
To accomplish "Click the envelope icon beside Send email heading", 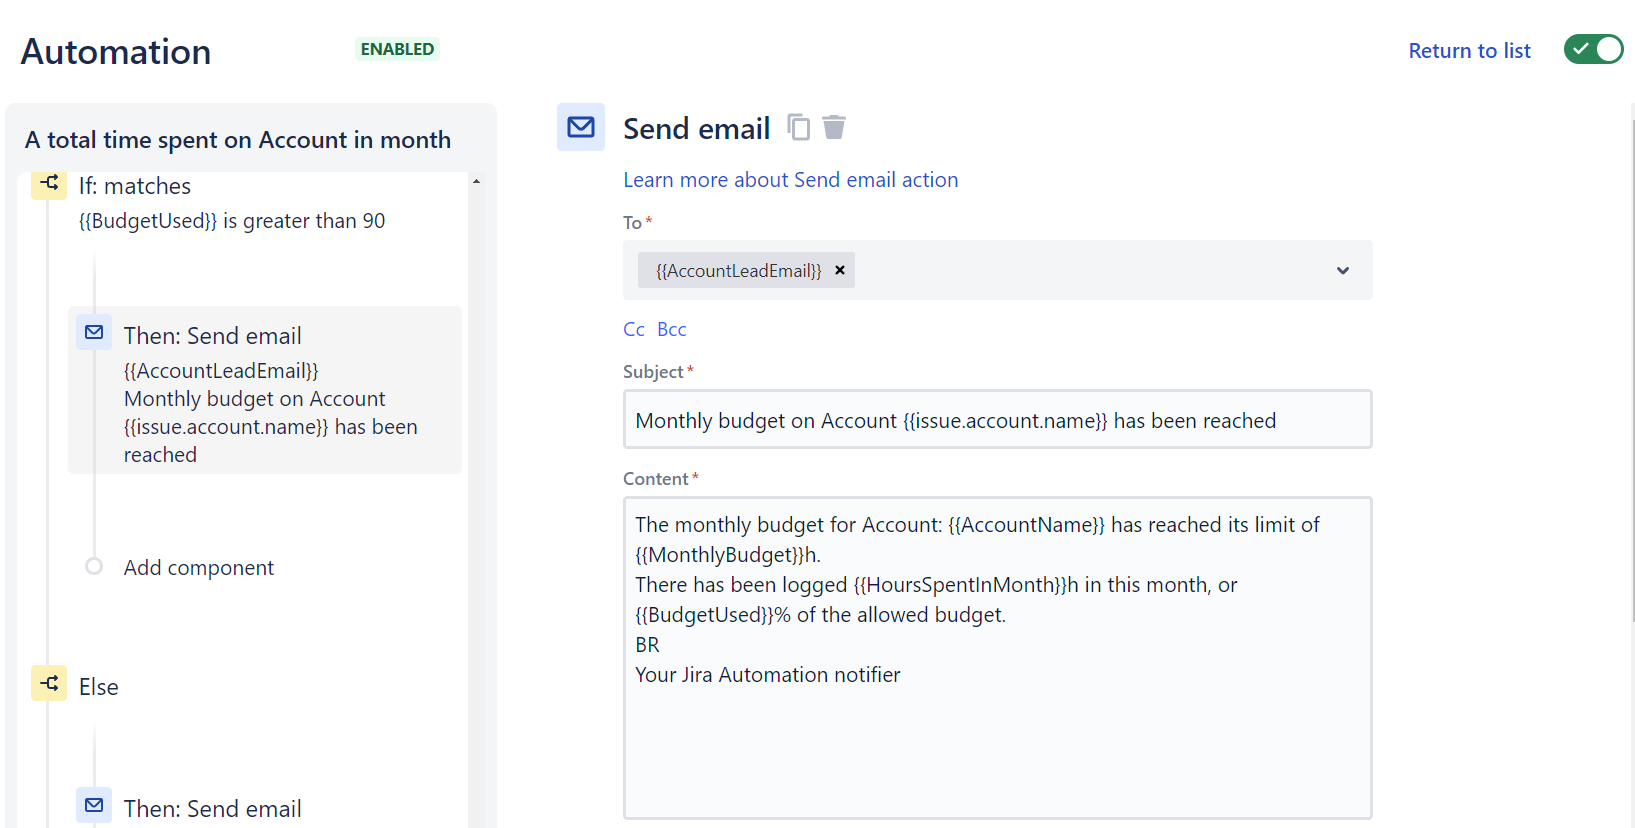I will pyautogui.click(x=581, y=127).
